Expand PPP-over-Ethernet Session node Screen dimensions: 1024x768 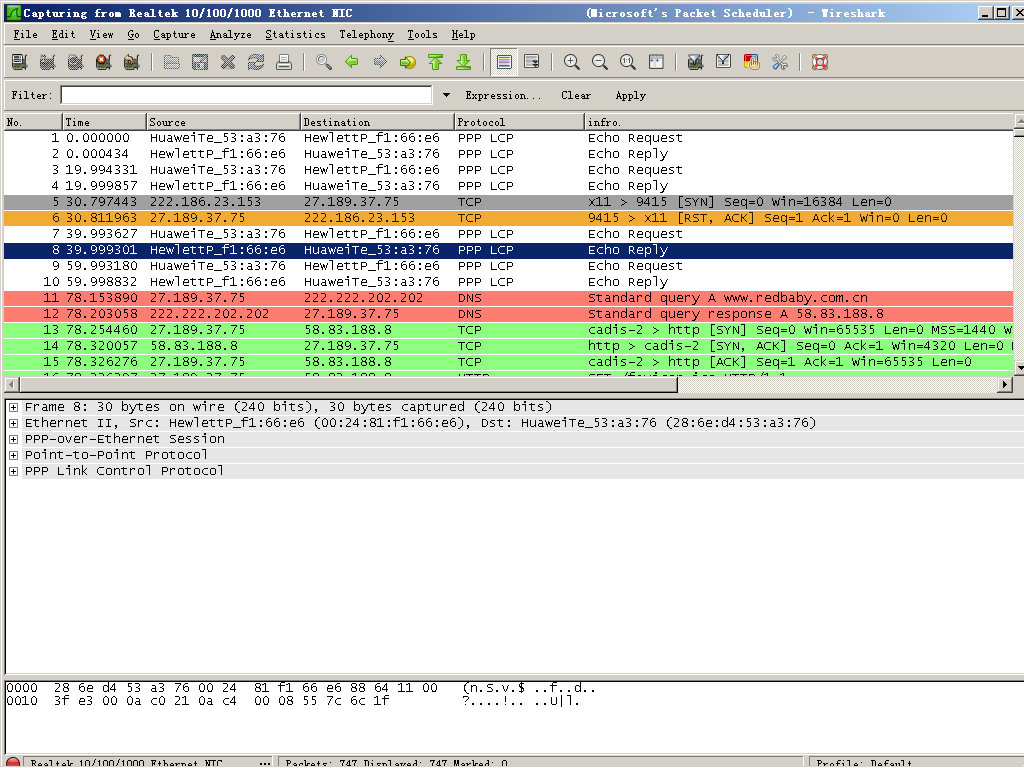(13, 439)
